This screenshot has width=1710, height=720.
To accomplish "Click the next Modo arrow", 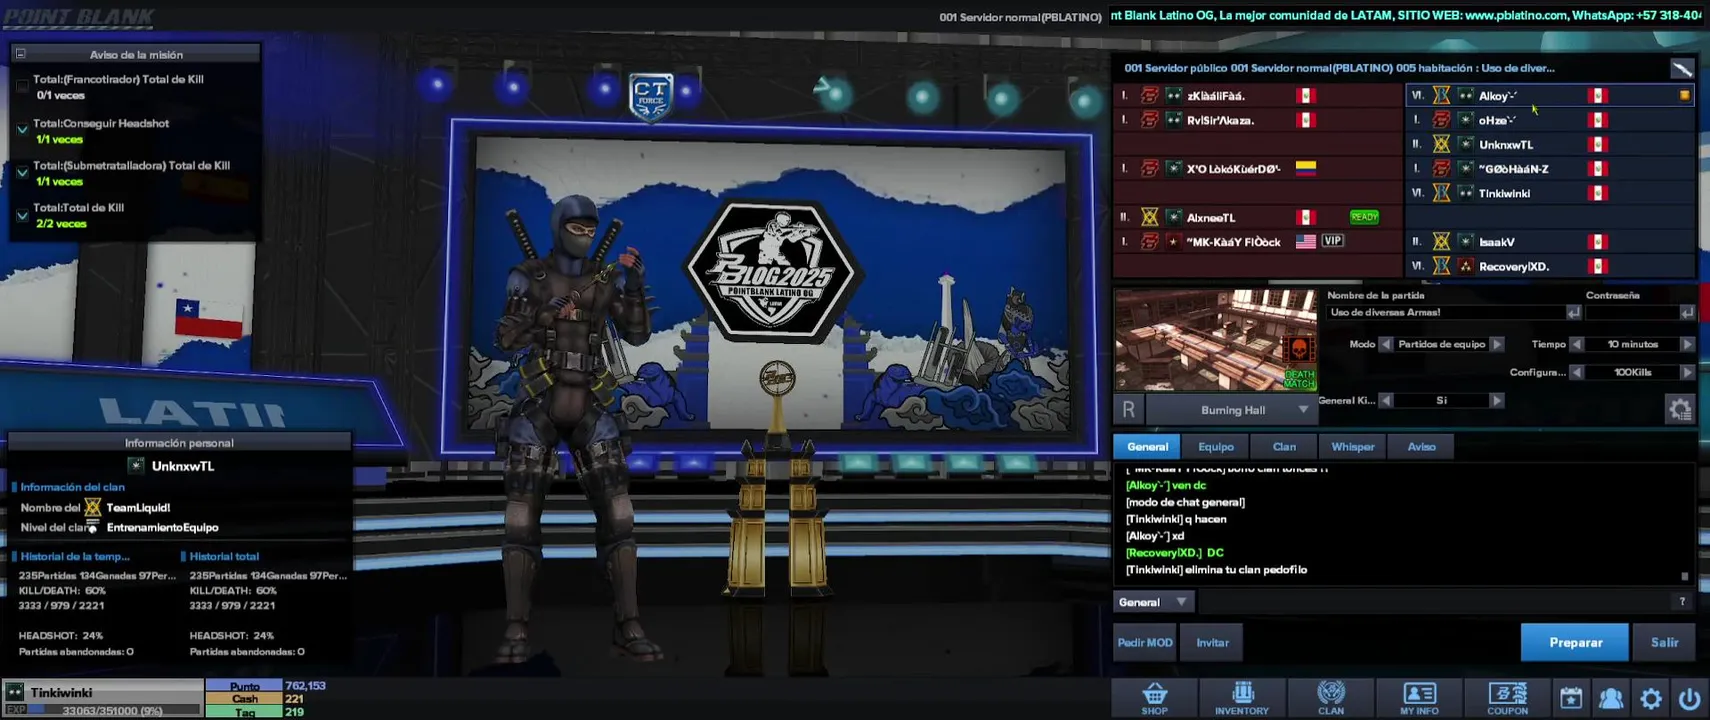I will click(x=1497, y=344).
